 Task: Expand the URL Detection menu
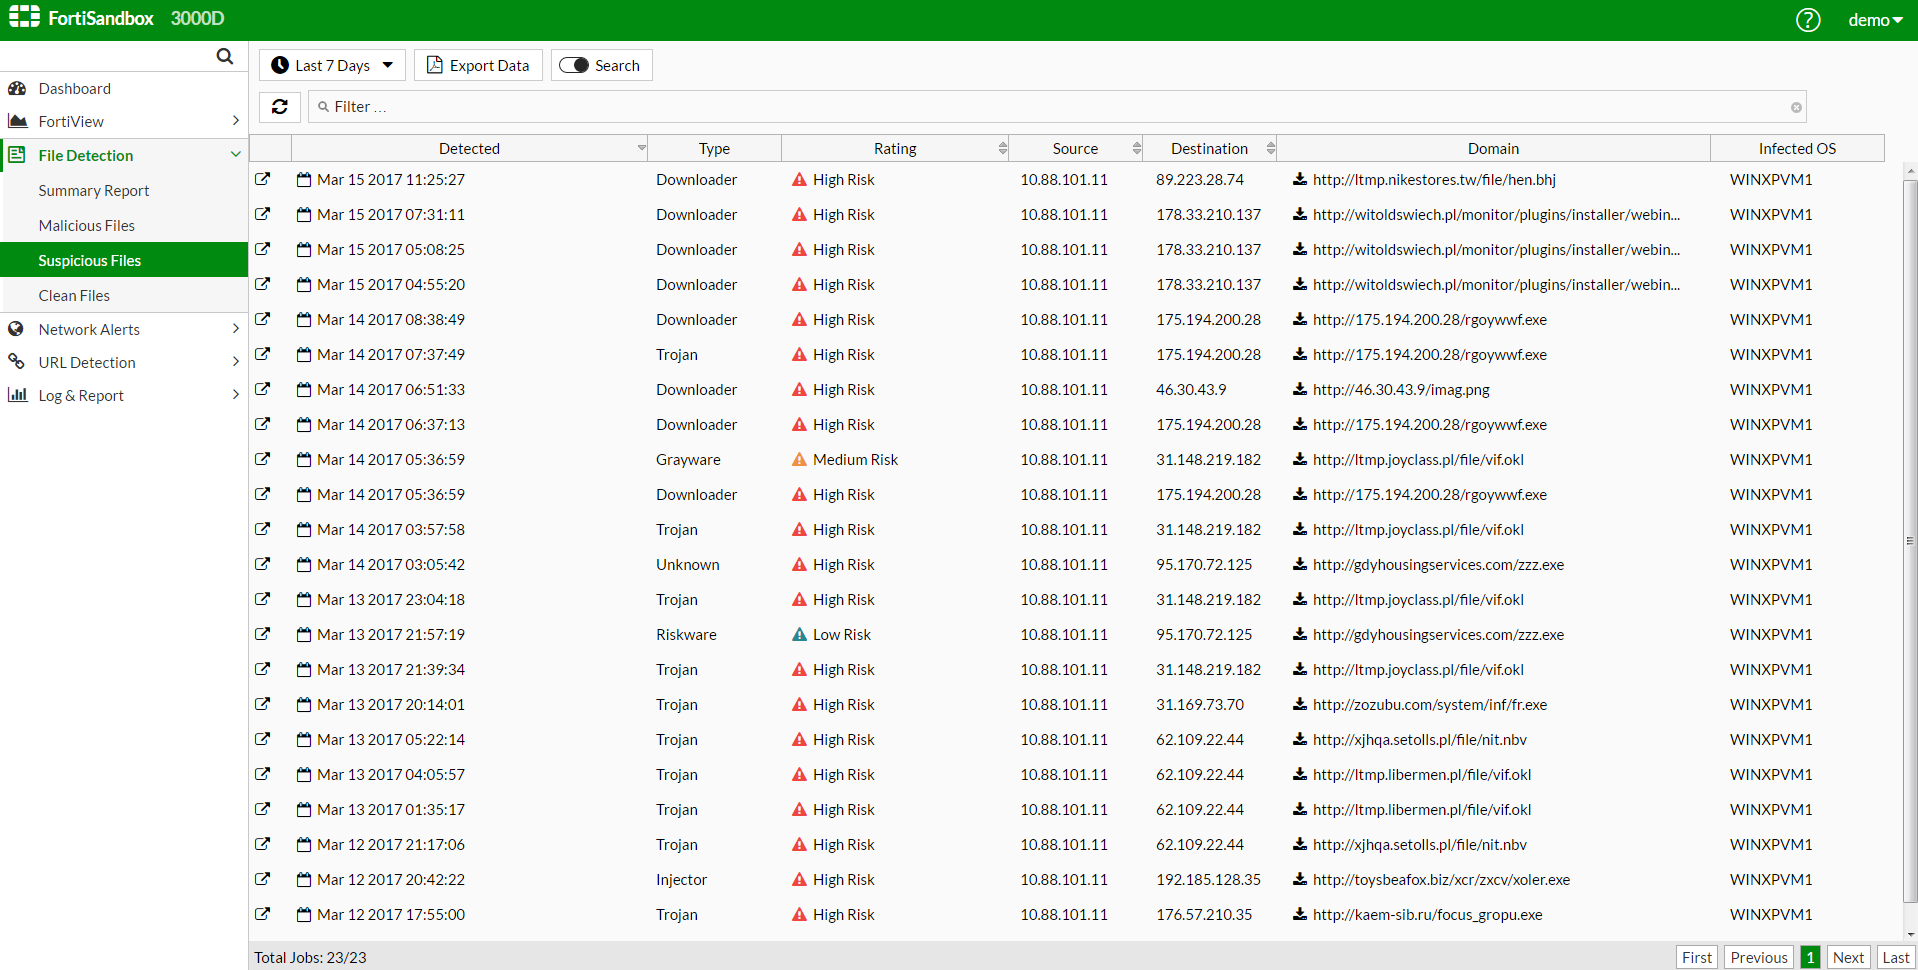[x=236, y=362]
